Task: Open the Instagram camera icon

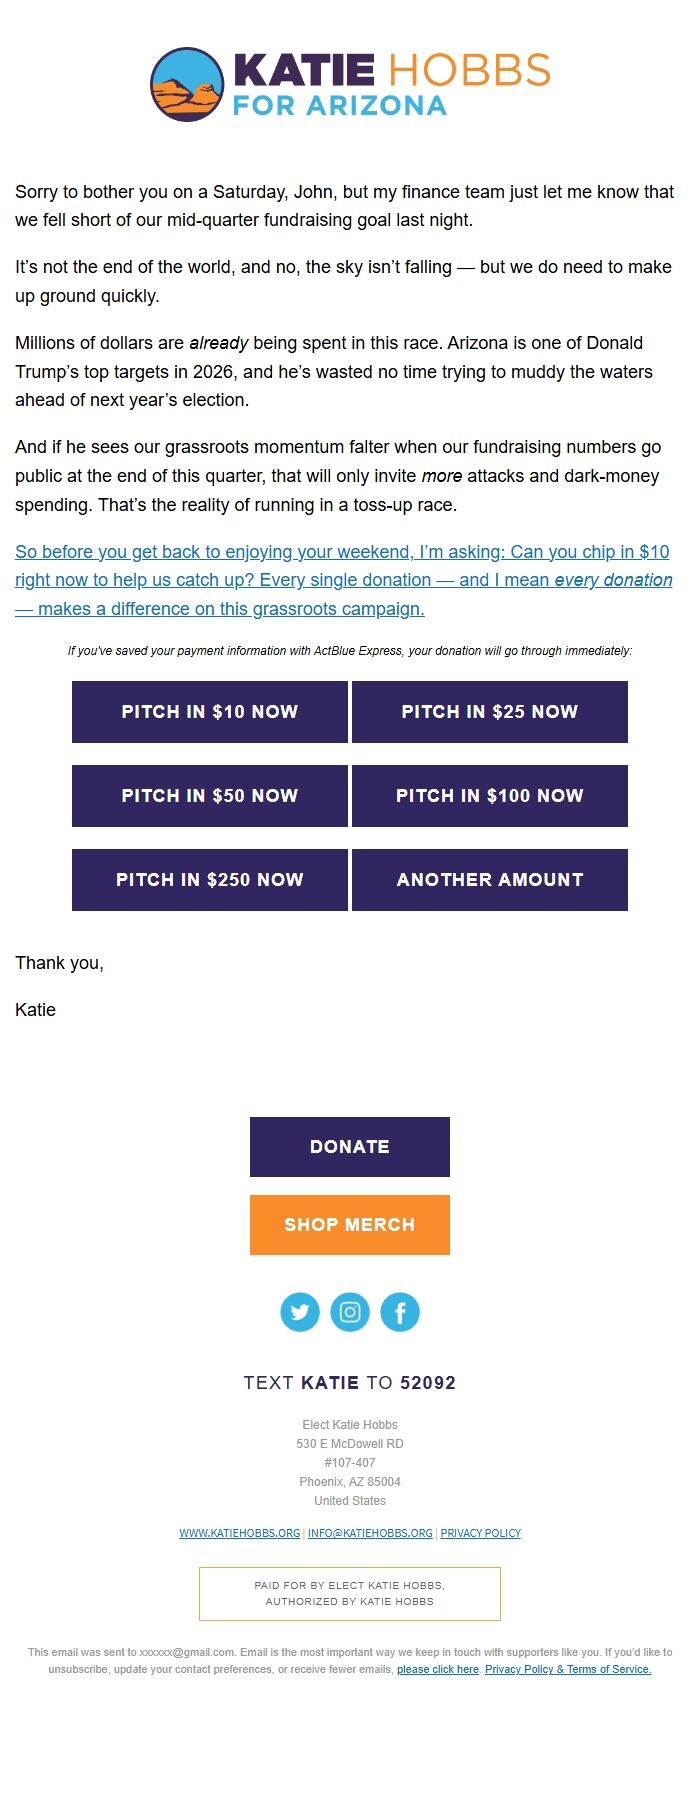Action: point(350,1312)
